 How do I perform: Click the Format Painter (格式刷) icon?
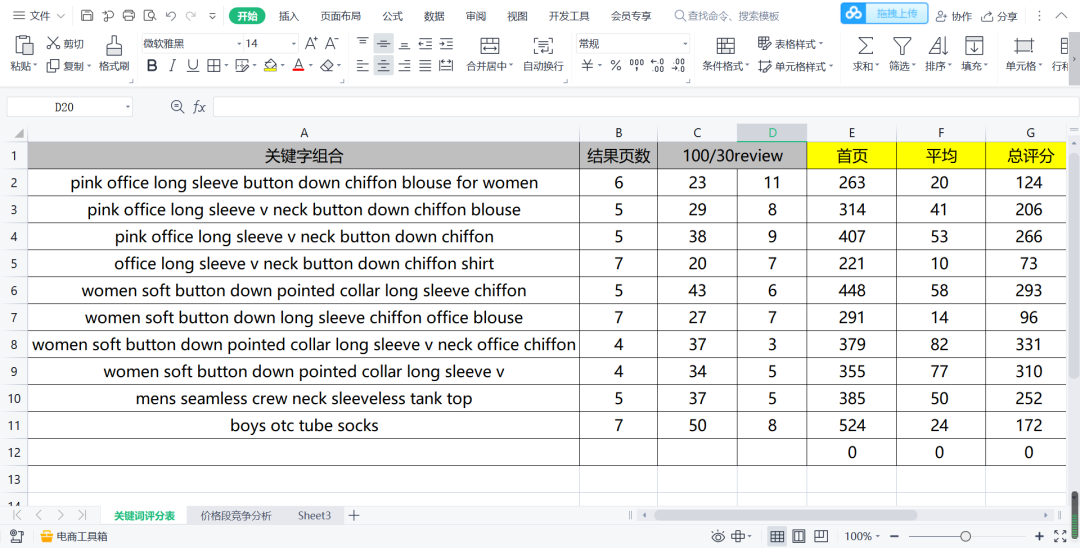[x=114, y=45]
